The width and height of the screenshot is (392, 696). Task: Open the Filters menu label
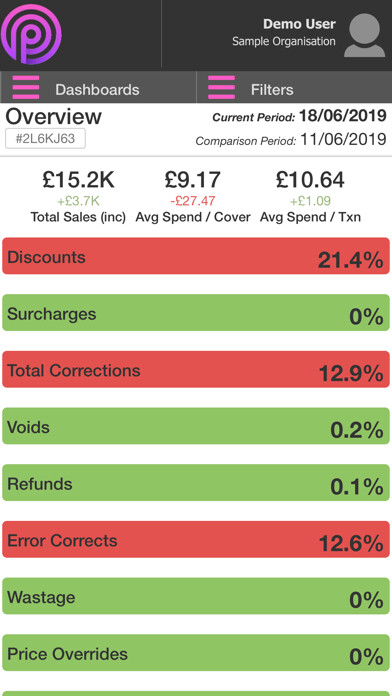272,90
